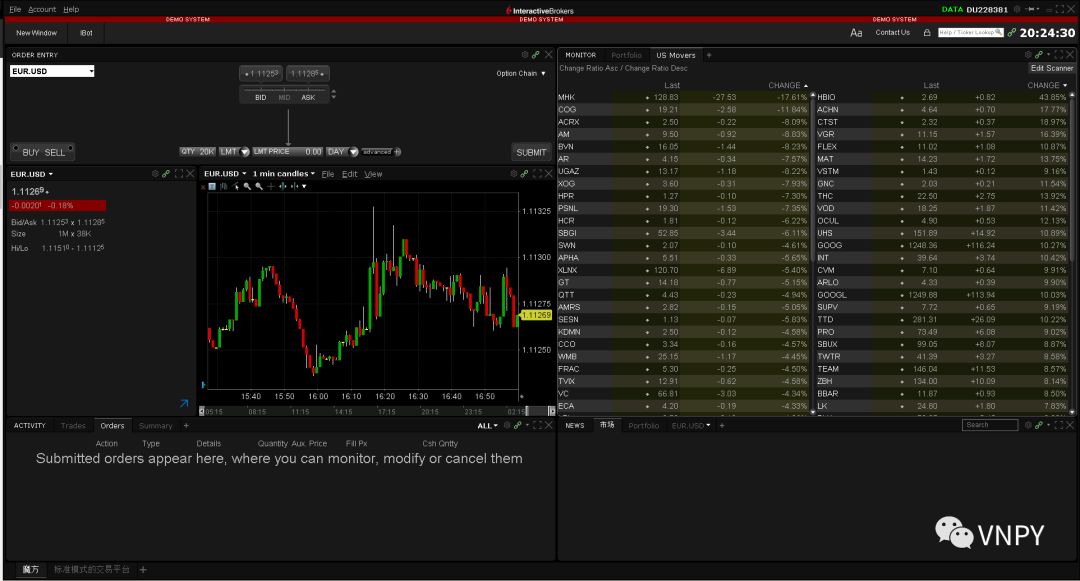The width and height of the screenshot is (1080, 581).
Task: Focus the Help / Ticker Lookup field
Action: [x=970, y=32]
